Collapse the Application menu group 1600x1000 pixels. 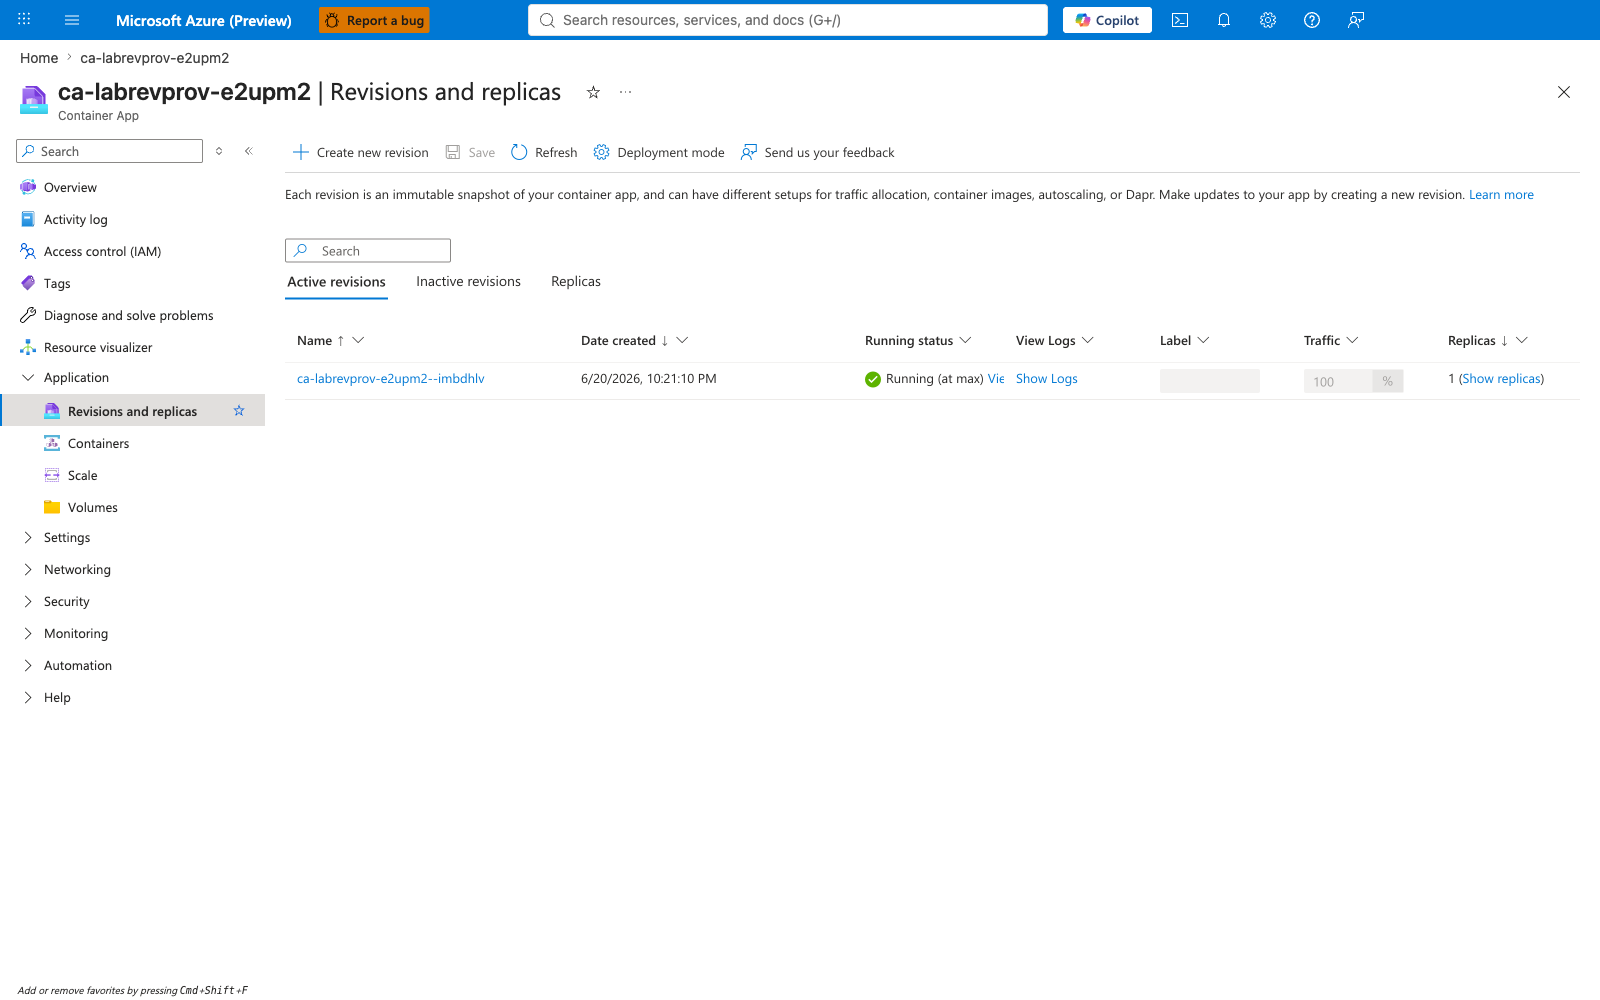[28, 377]
